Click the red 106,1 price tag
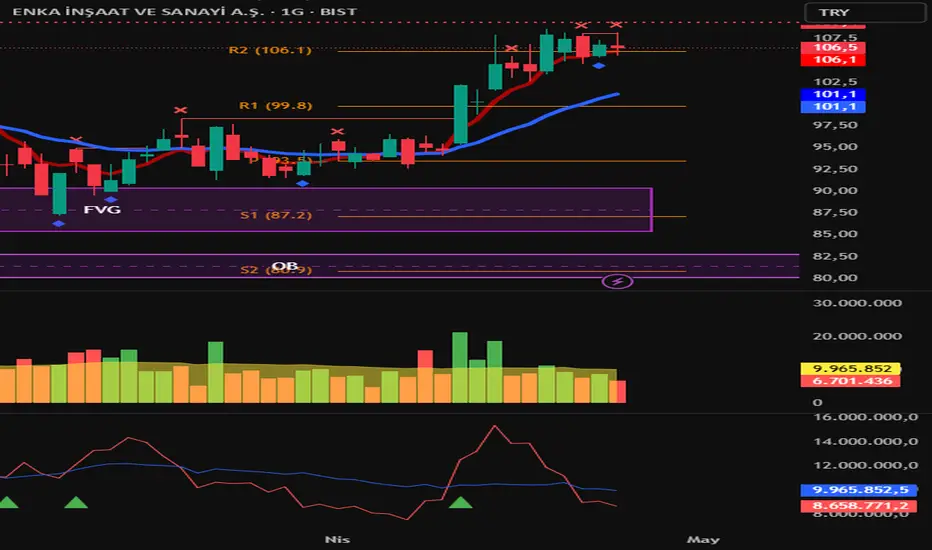 click(833, 59)
